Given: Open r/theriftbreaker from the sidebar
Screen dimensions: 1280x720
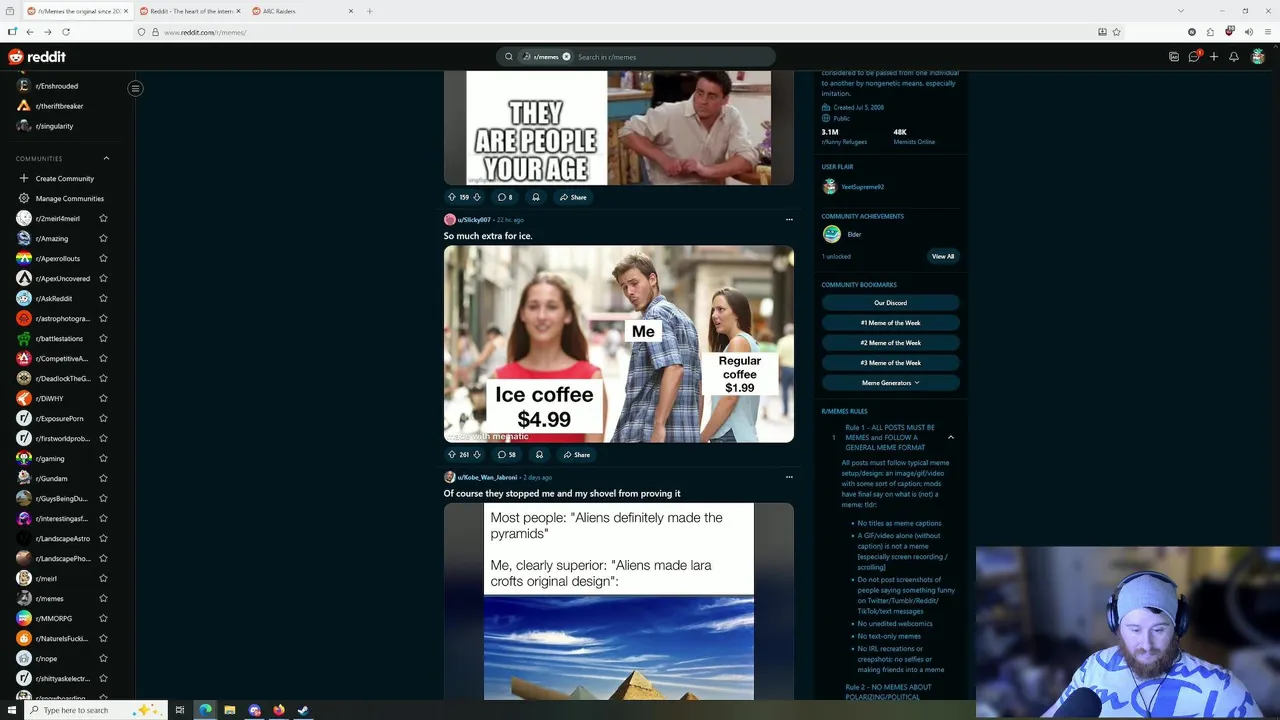Looking at the screenshot, I should [x=59, y=106].
